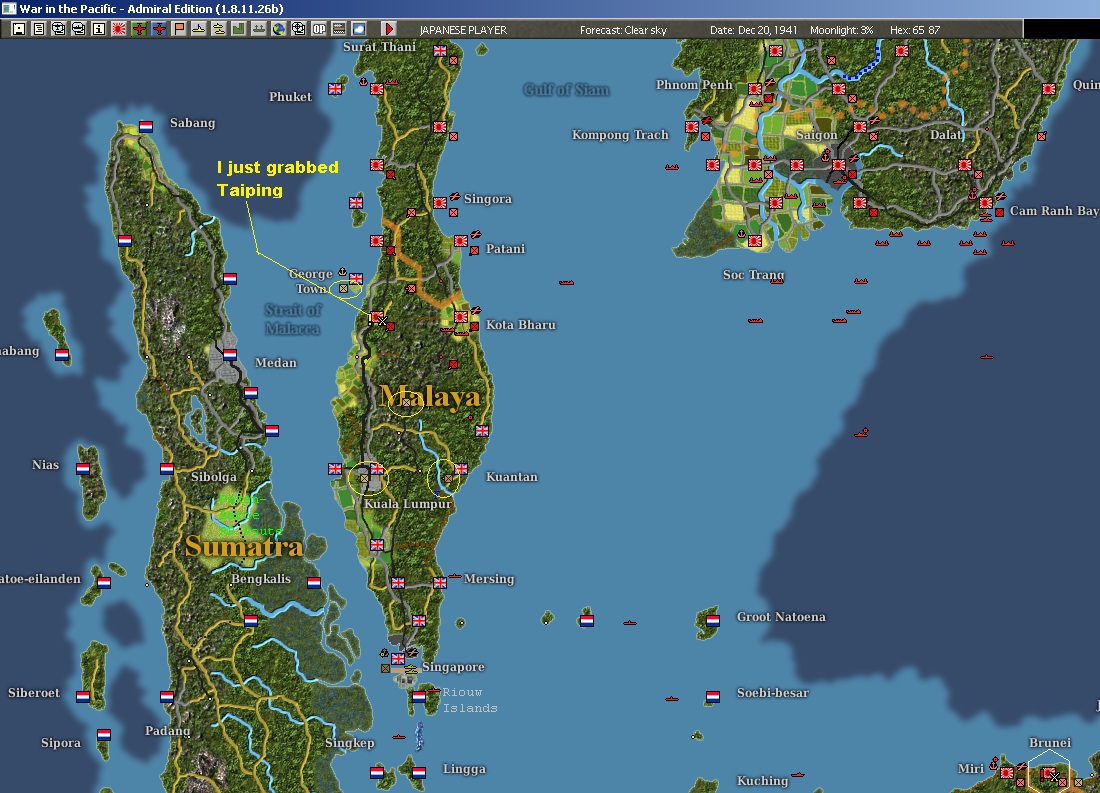Click the Gulf of Siam label
The width and height of the screenshot is (1100, 793).
(566, 90)
